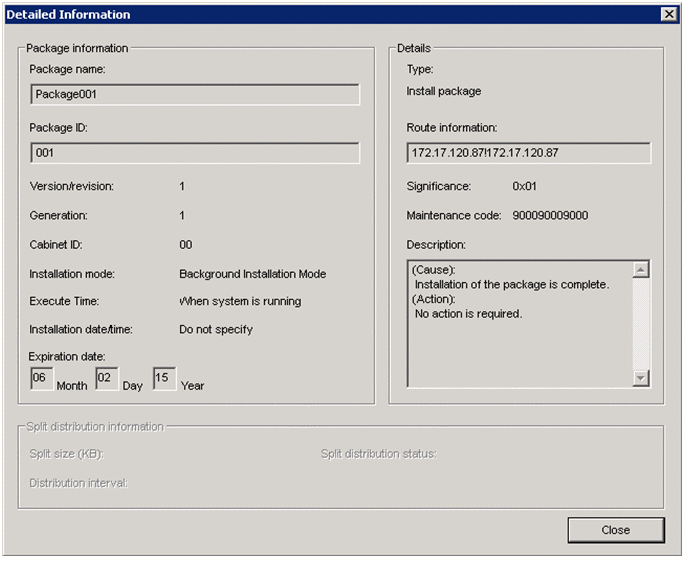Viewport: 685px width, 561px height.
Task: Click the 'When system is running' value
Action: click(x=240, y=301)
